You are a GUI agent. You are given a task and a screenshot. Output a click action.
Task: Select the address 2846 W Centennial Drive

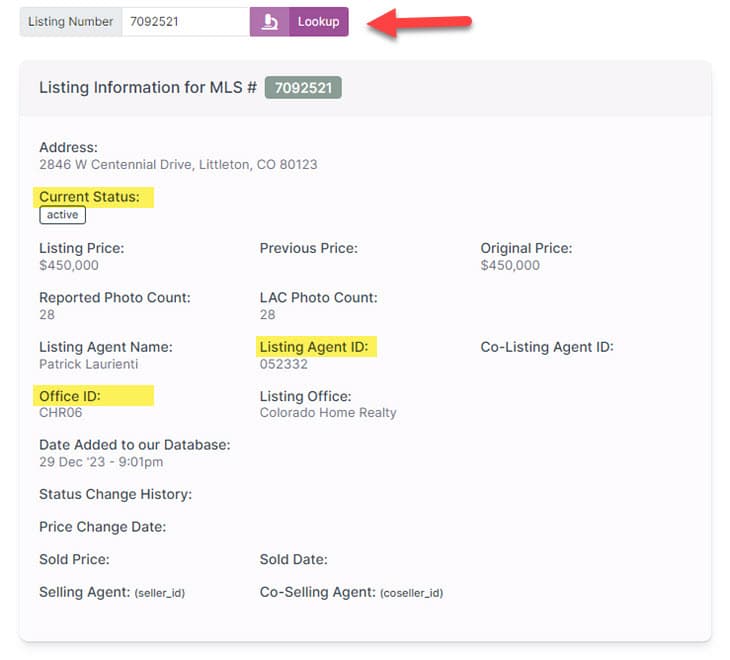(x=178, y=164)
